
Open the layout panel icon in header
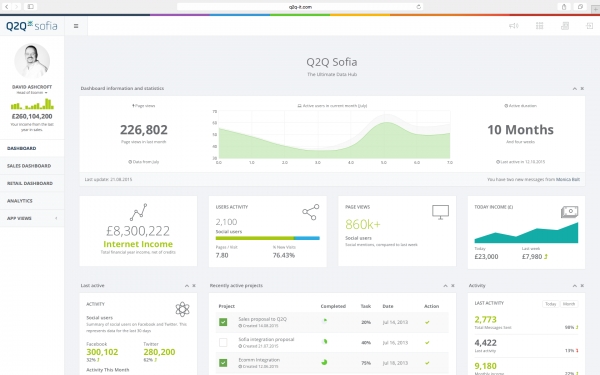coord(565,26)
